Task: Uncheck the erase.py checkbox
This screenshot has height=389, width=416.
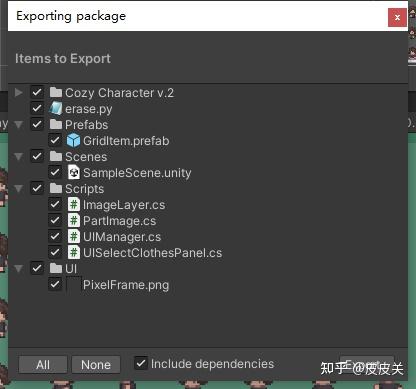Action: point(37,108)
